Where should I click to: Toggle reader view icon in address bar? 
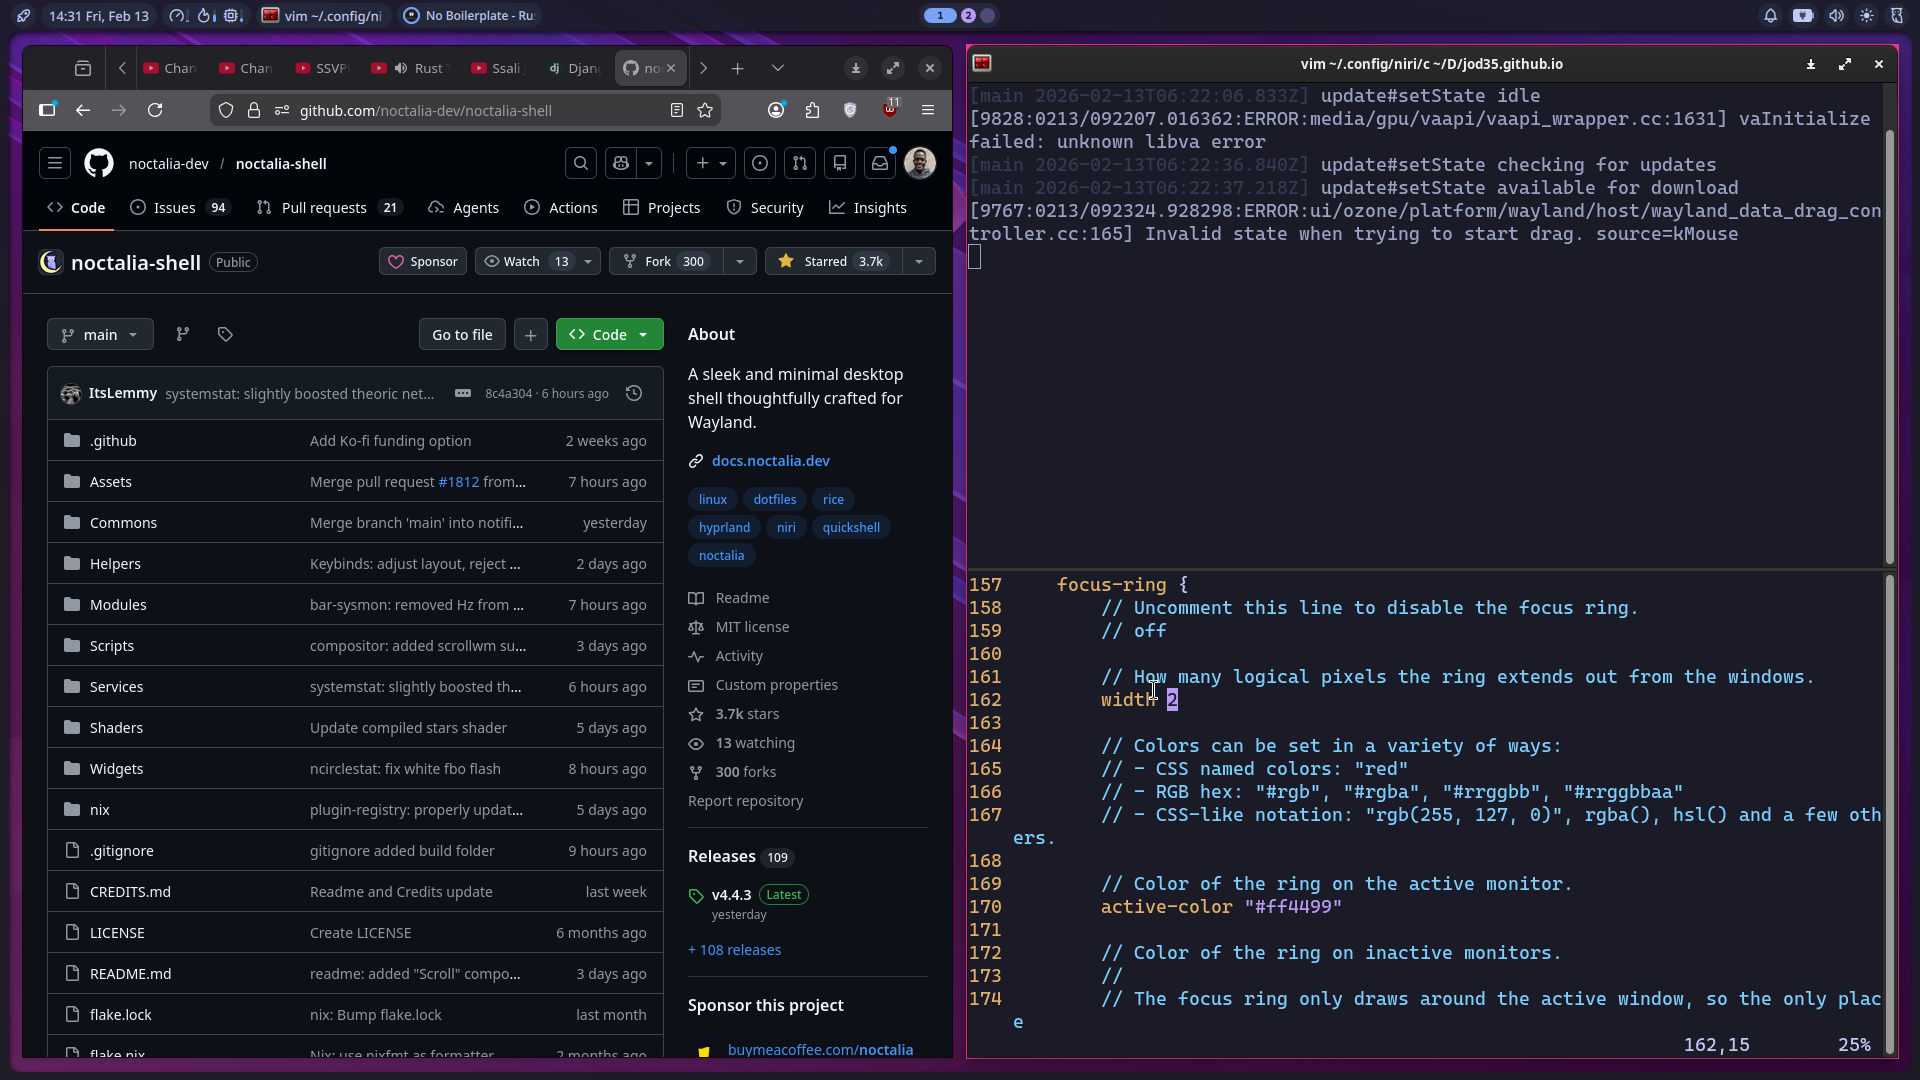(677, 110)
